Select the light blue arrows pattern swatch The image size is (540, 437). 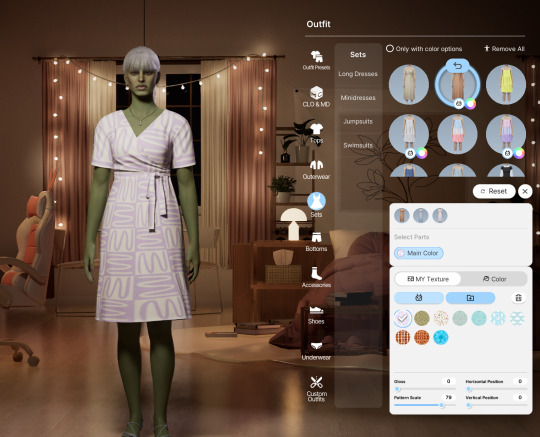(498, 319)
